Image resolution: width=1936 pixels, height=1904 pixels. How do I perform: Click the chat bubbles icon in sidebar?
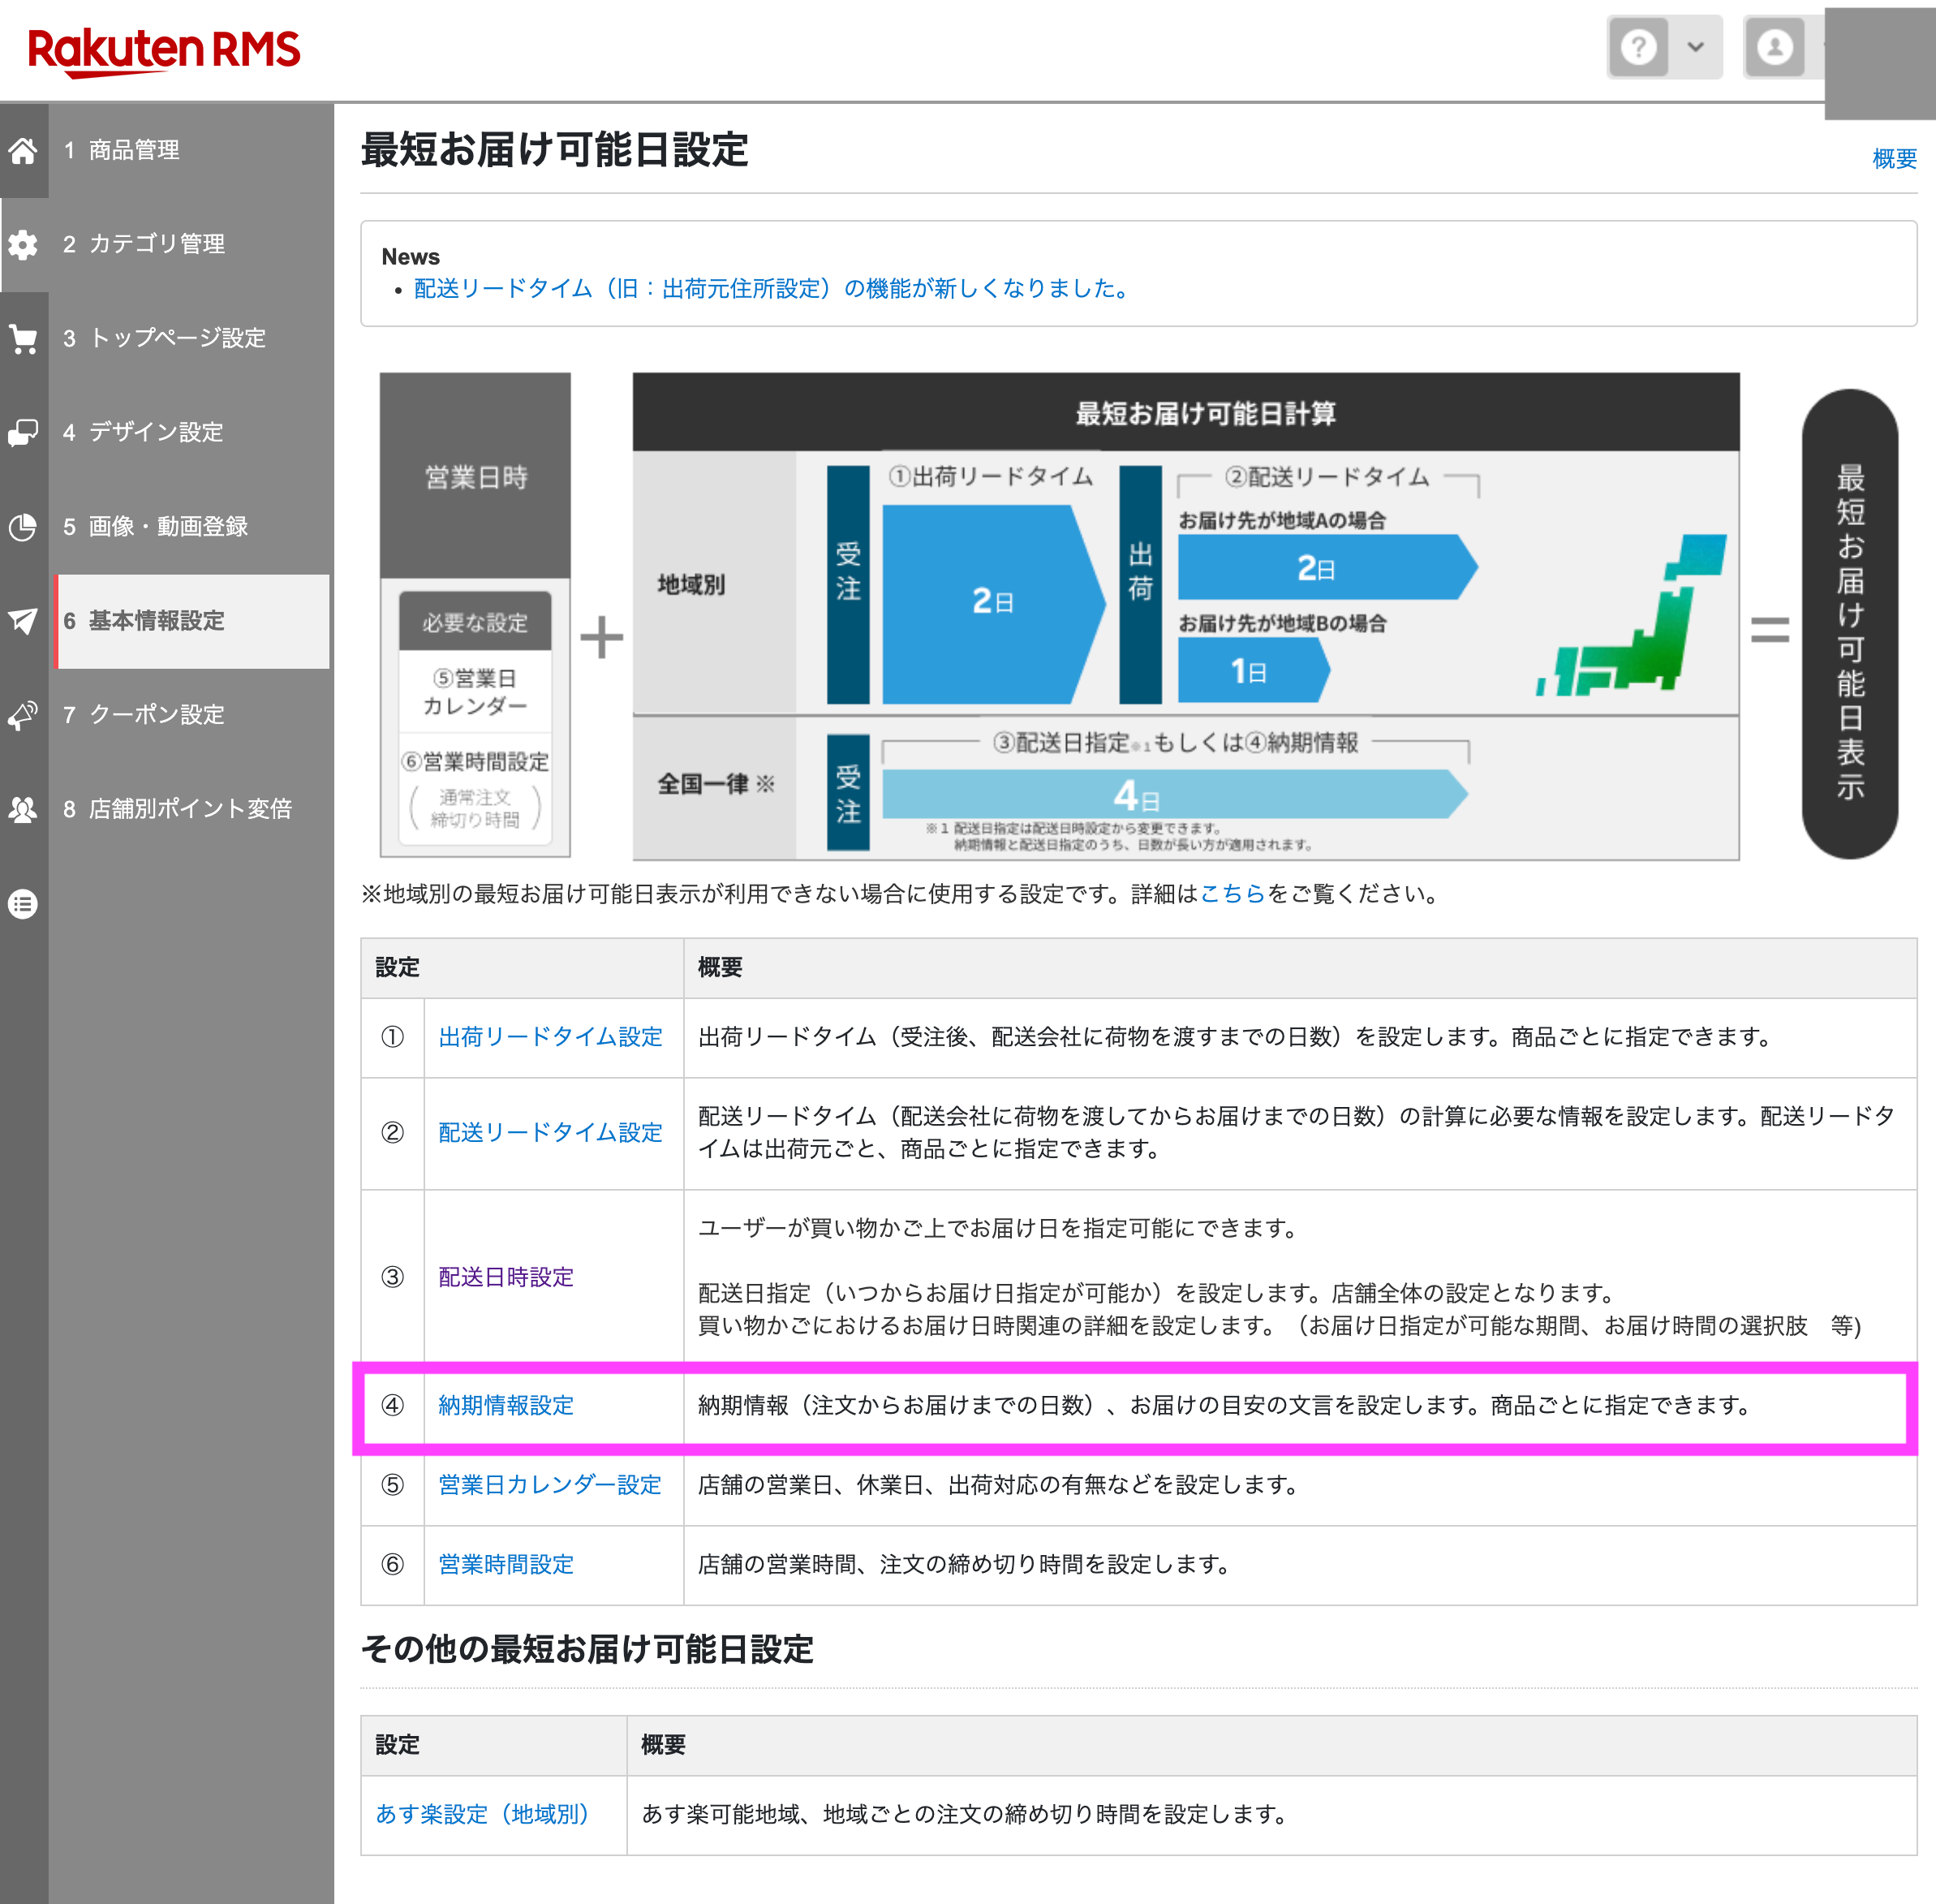click(x=23, y=433)
